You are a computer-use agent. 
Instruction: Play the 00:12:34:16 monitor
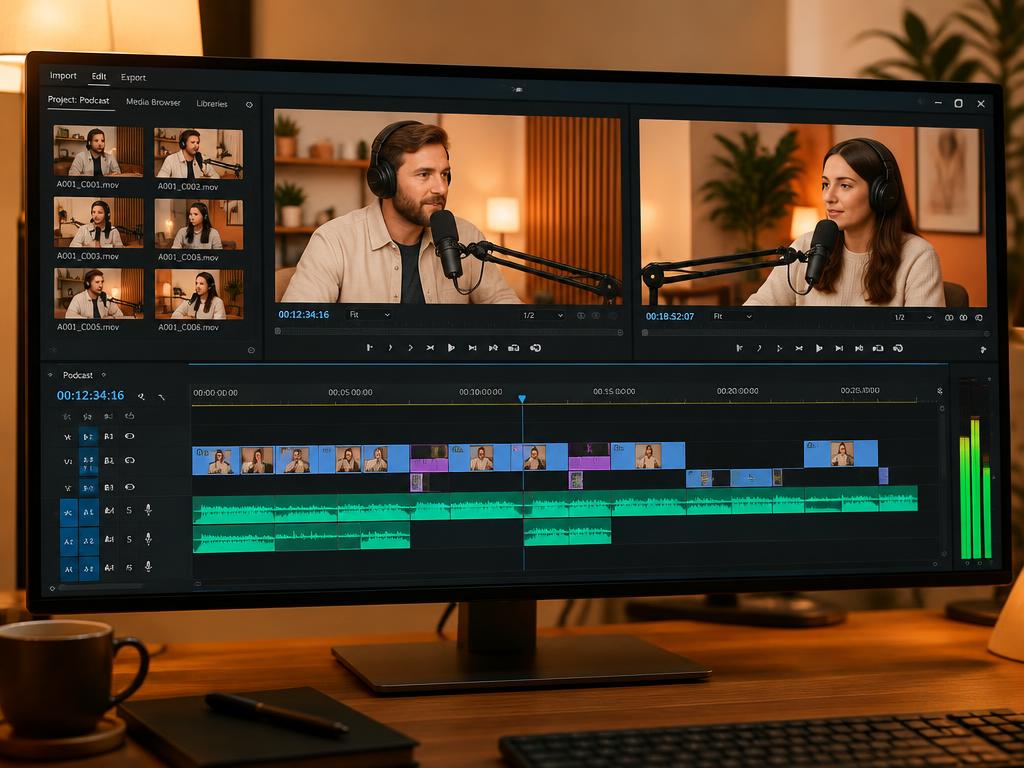click(451, 348)
